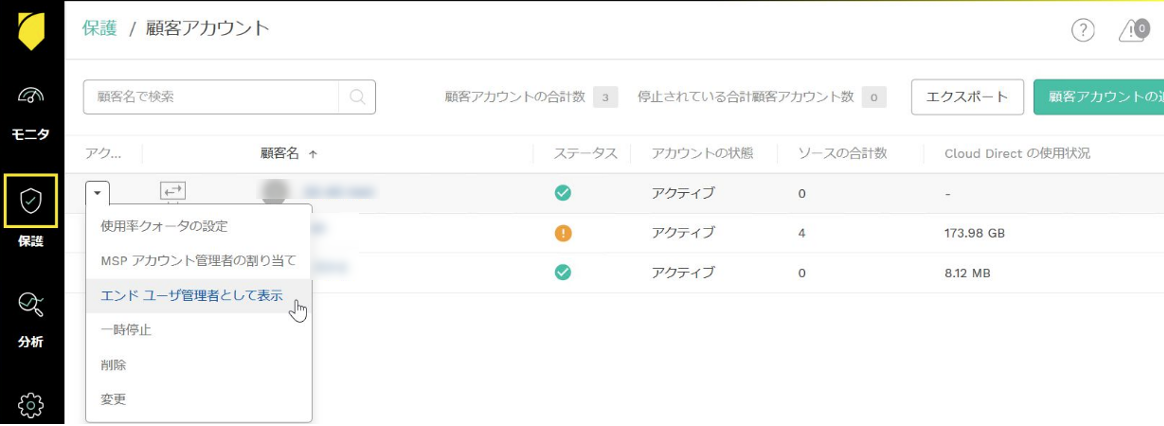Choose 一時停止 from the menu

pyautogui.click(x=126, y=330)
